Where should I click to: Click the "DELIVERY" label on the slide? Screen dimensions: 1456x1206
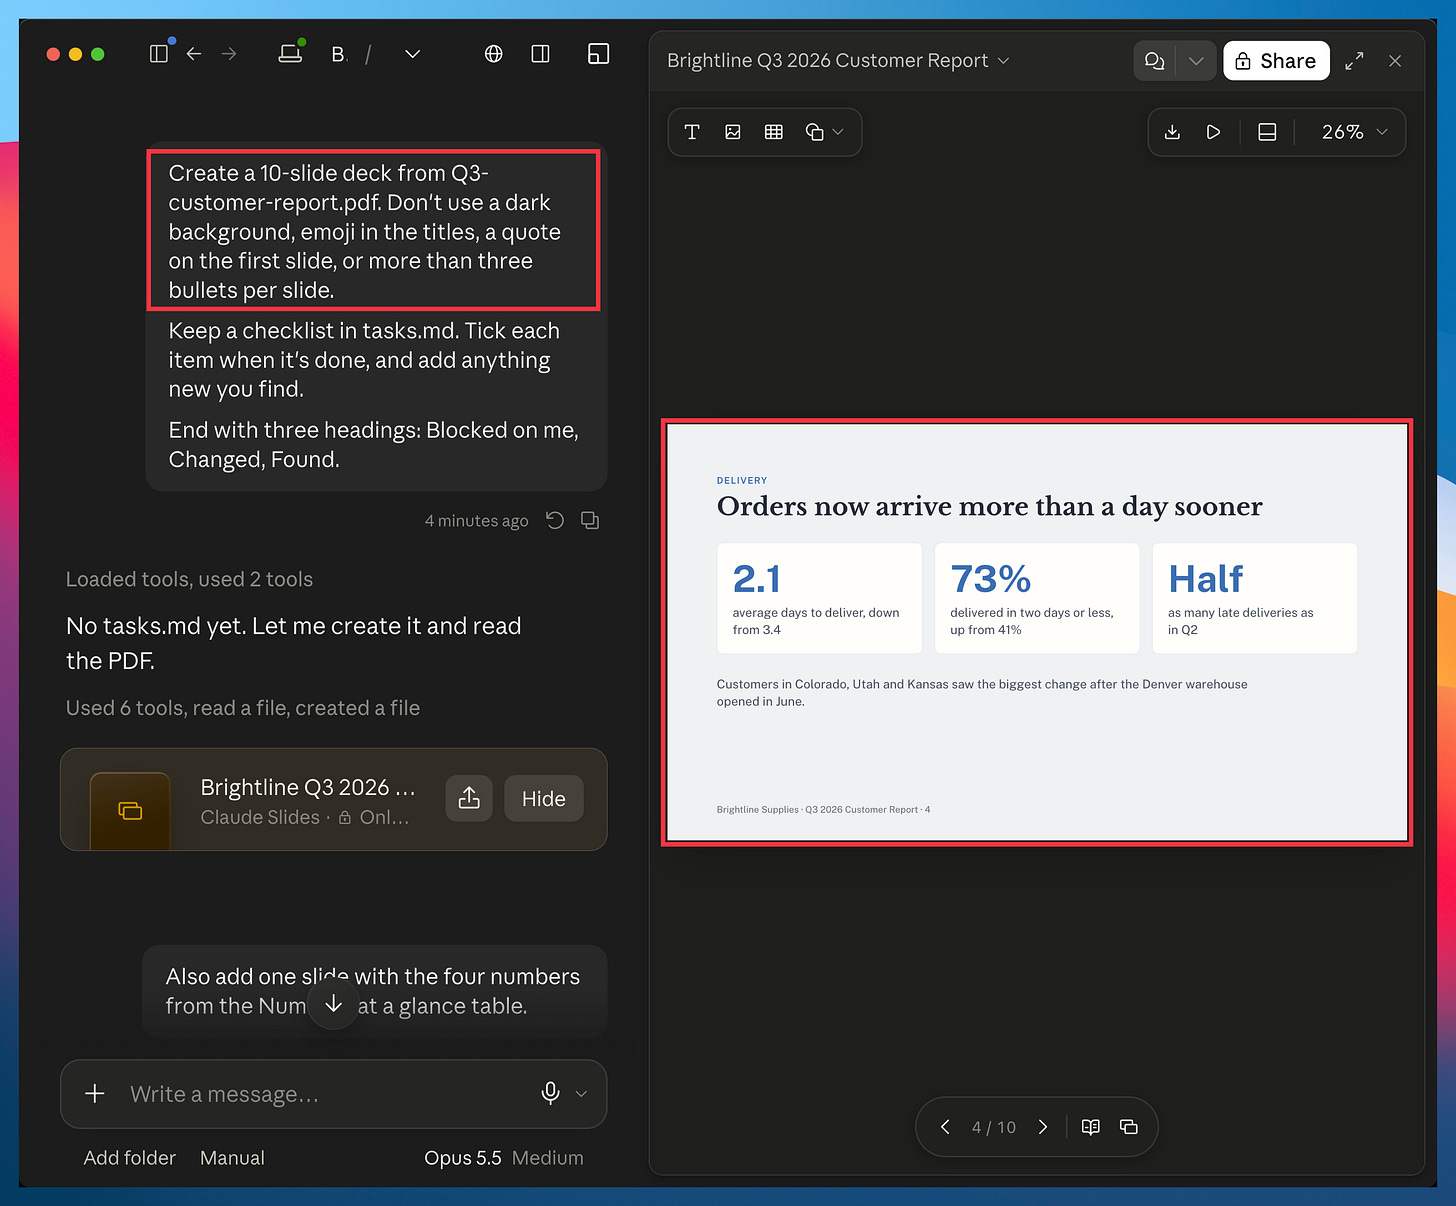[x=742, y=481]
